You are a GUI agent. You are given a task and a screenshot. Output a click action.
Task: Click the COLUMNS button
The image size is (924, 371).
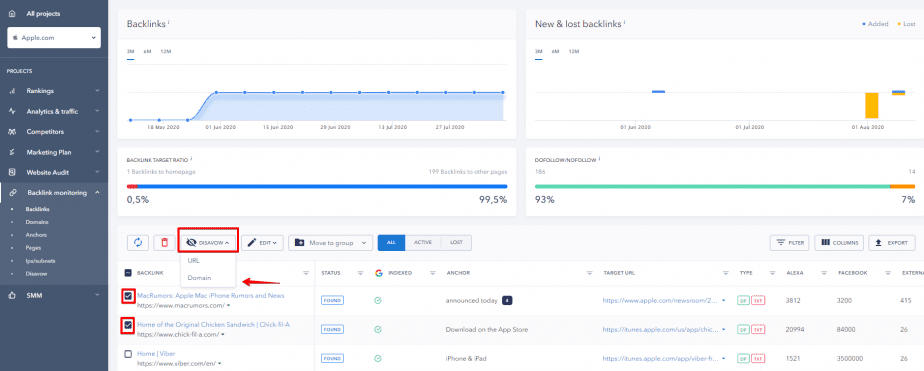[840, 243]
